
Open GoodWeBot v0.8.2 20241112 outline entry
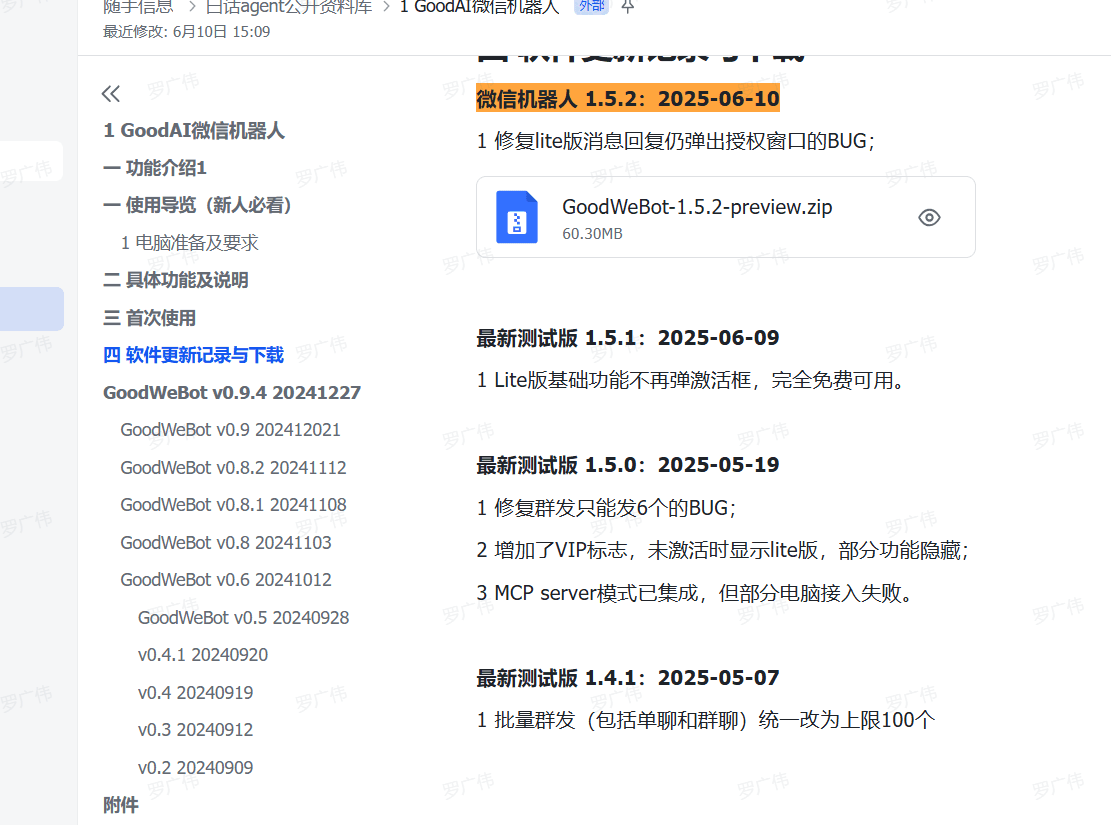233,468
